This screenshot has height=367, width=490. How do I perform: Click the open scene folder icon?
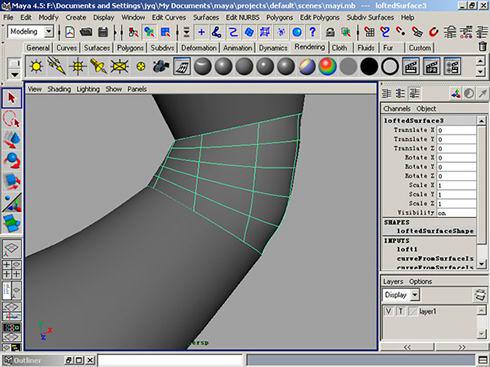(x=86, y=32)
